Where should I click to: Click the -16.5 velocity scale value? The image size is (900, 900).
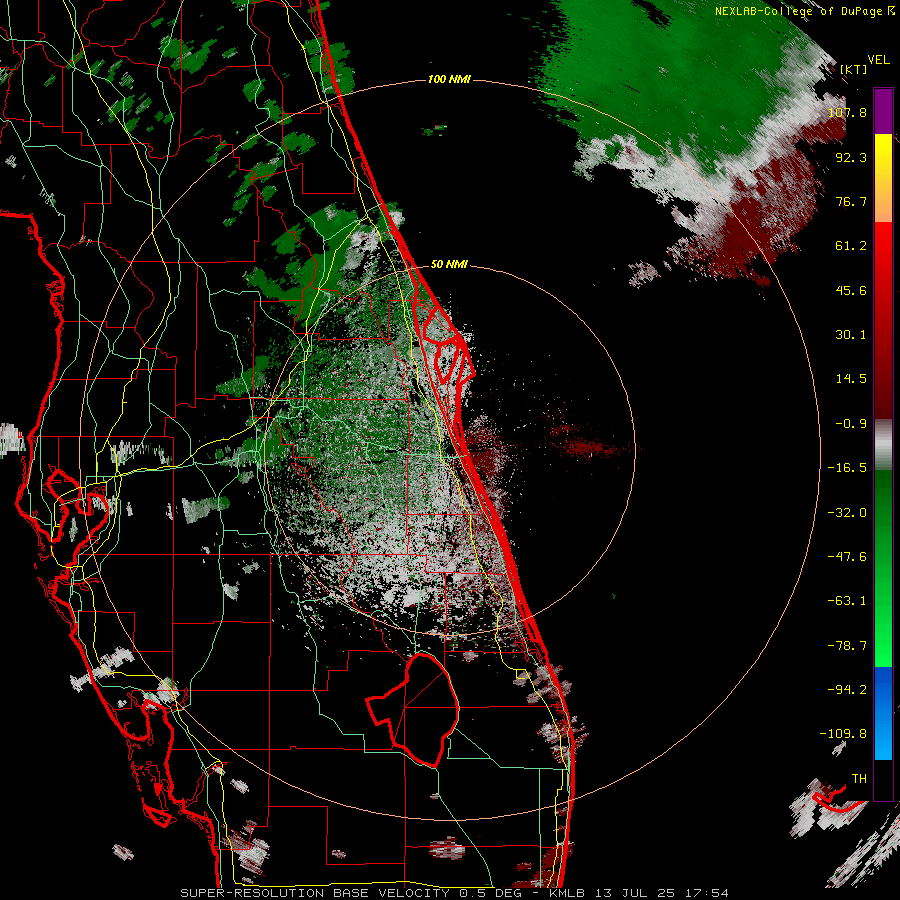[x=847, y=468]
